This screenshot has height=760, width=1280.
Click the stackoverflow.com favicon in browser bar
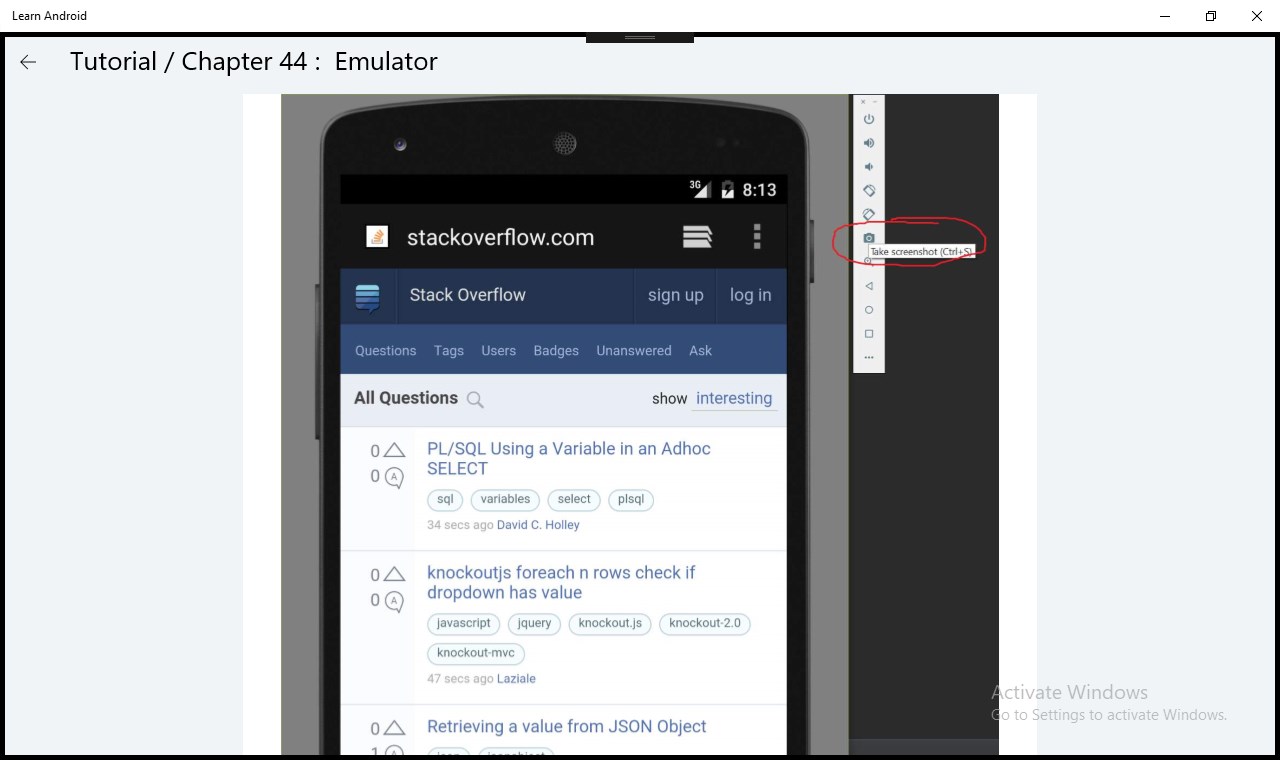coord(377,237)
